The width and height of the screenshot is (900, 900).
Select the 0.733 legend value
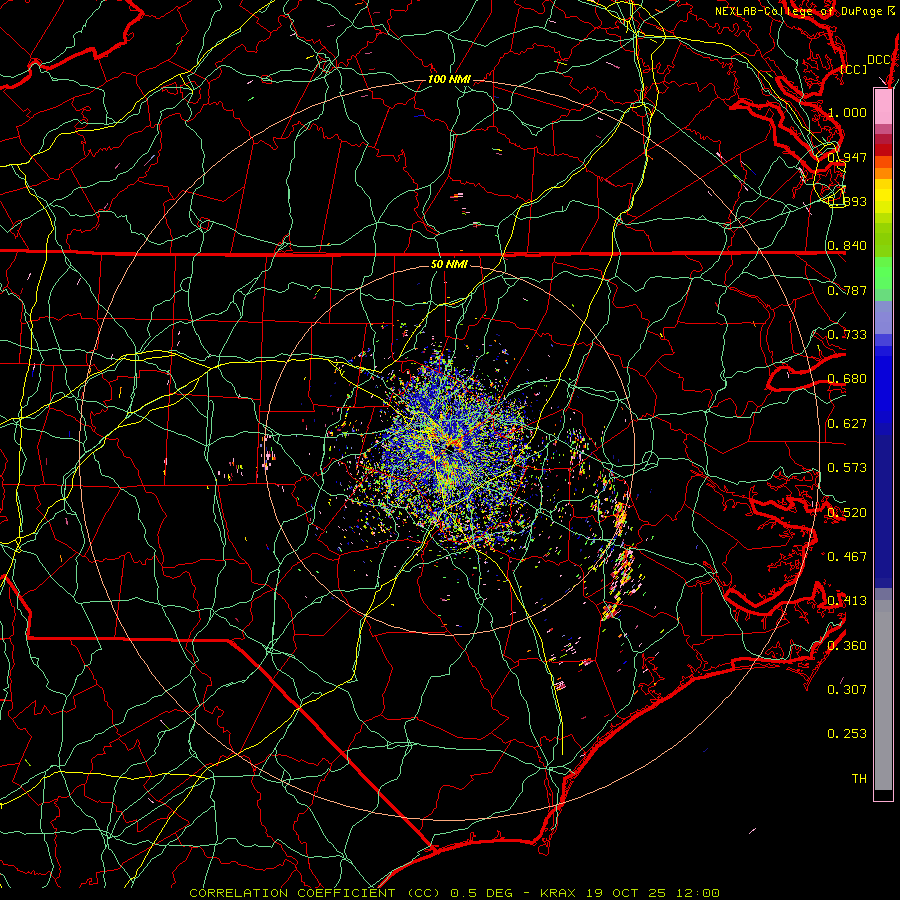pyautogui.click(x=847, y=335)
